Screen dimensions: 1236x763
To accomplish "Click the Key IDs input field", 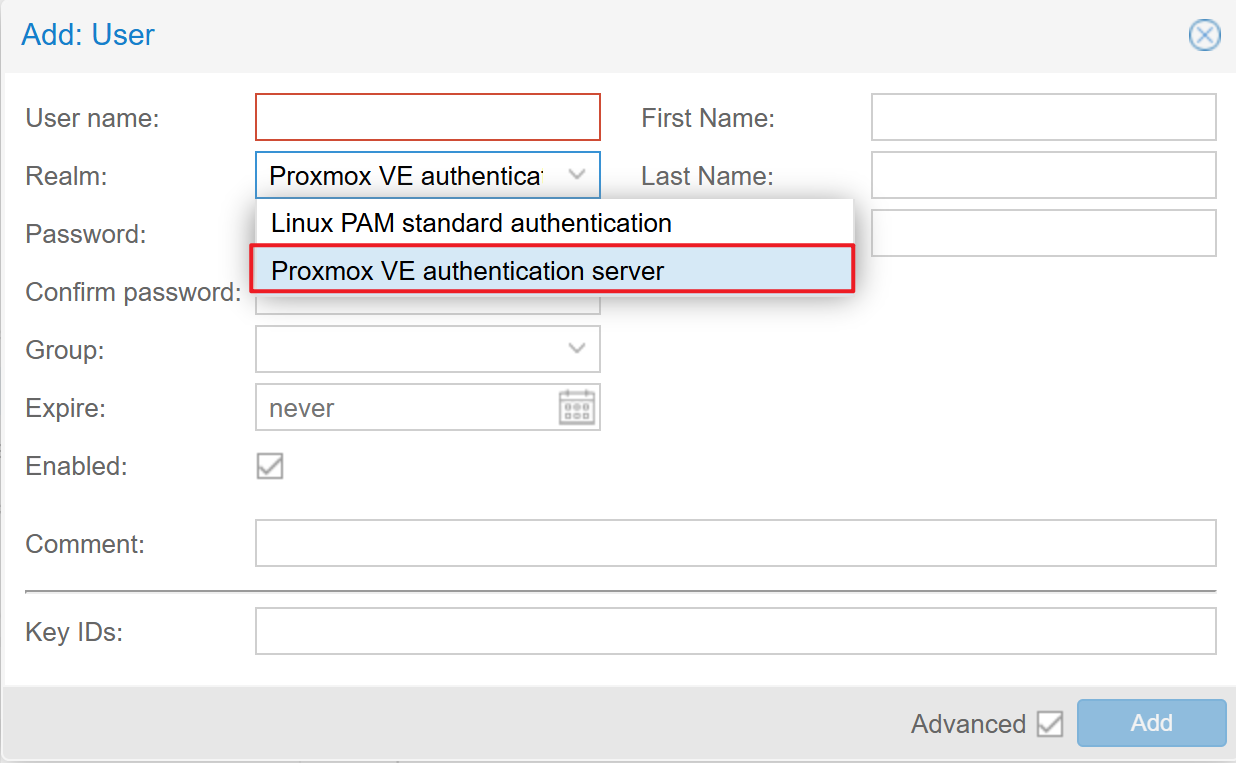I will [x=736, y=631].
